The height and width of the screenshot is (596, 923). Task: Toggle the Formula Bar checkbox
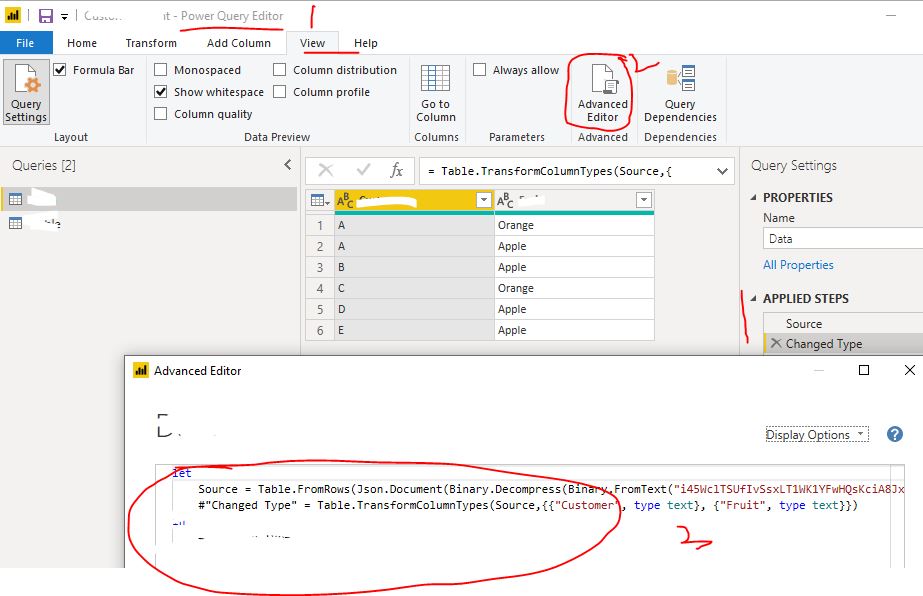59,69
